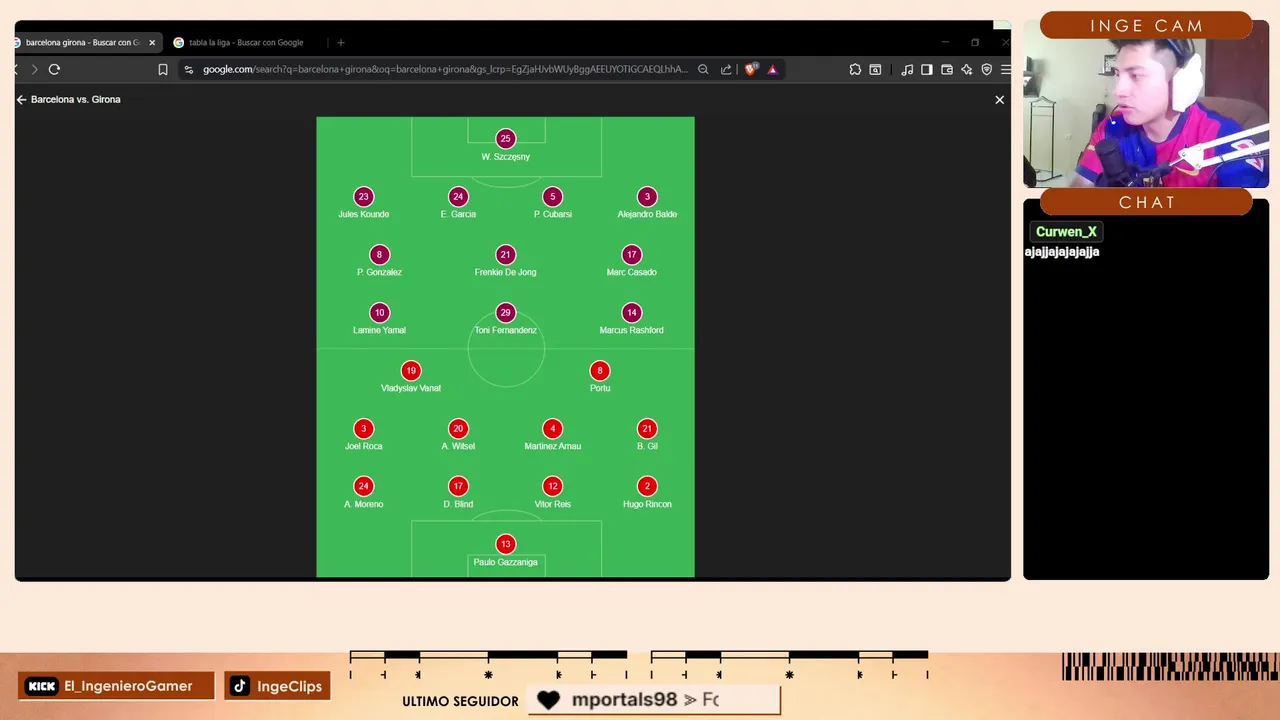
Task: Go back using the arrow beside Barcelona vs. Girona
Action: point(21,99)
